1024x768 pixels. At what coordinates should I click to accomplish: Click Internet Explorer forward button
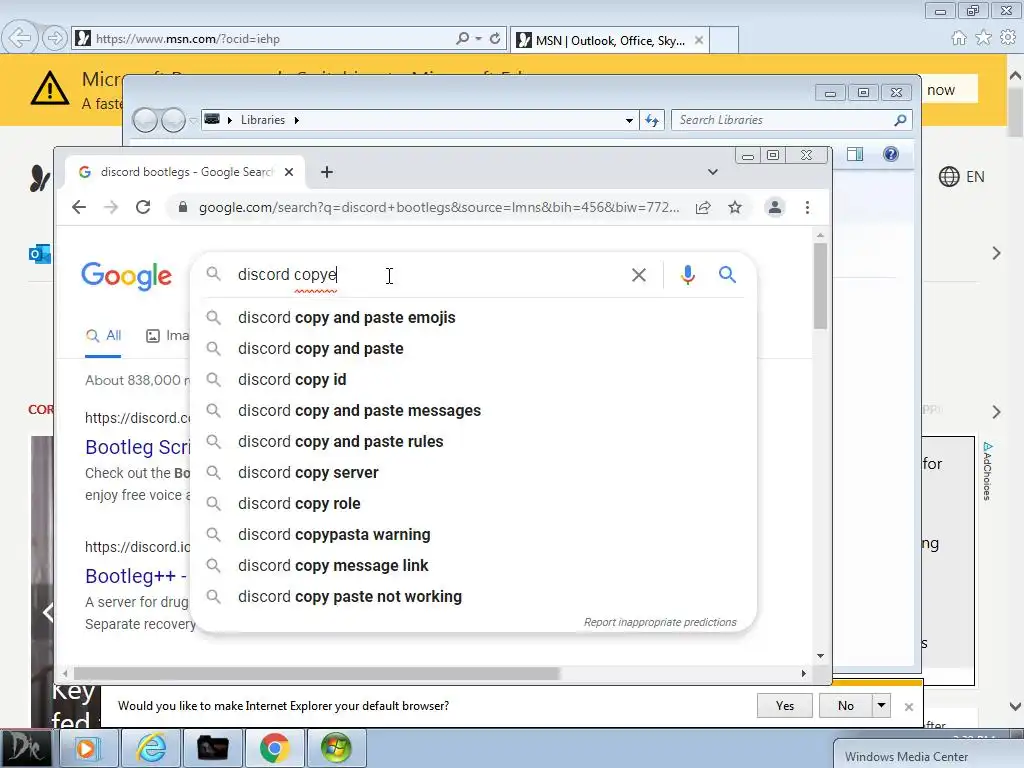[54, 38]
